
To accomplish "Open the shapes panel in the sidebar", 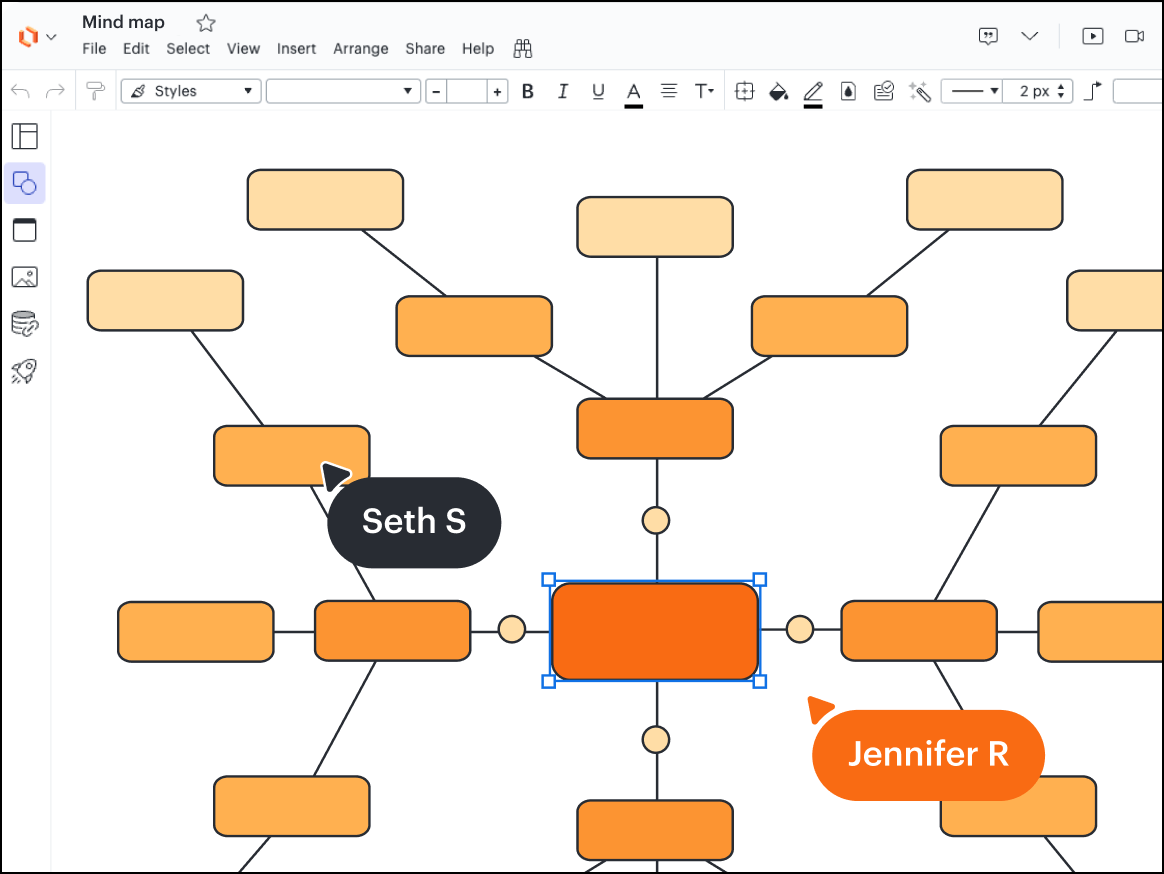I will (x=24, y=183).
